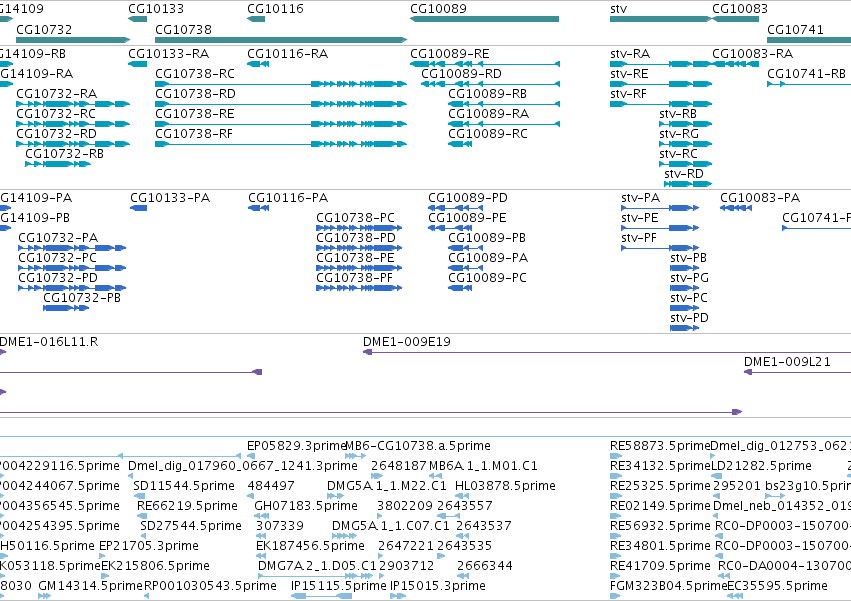Click transcript CG10089-RE
The width and height of the screenshot is (851, 601).
[485, 64]
